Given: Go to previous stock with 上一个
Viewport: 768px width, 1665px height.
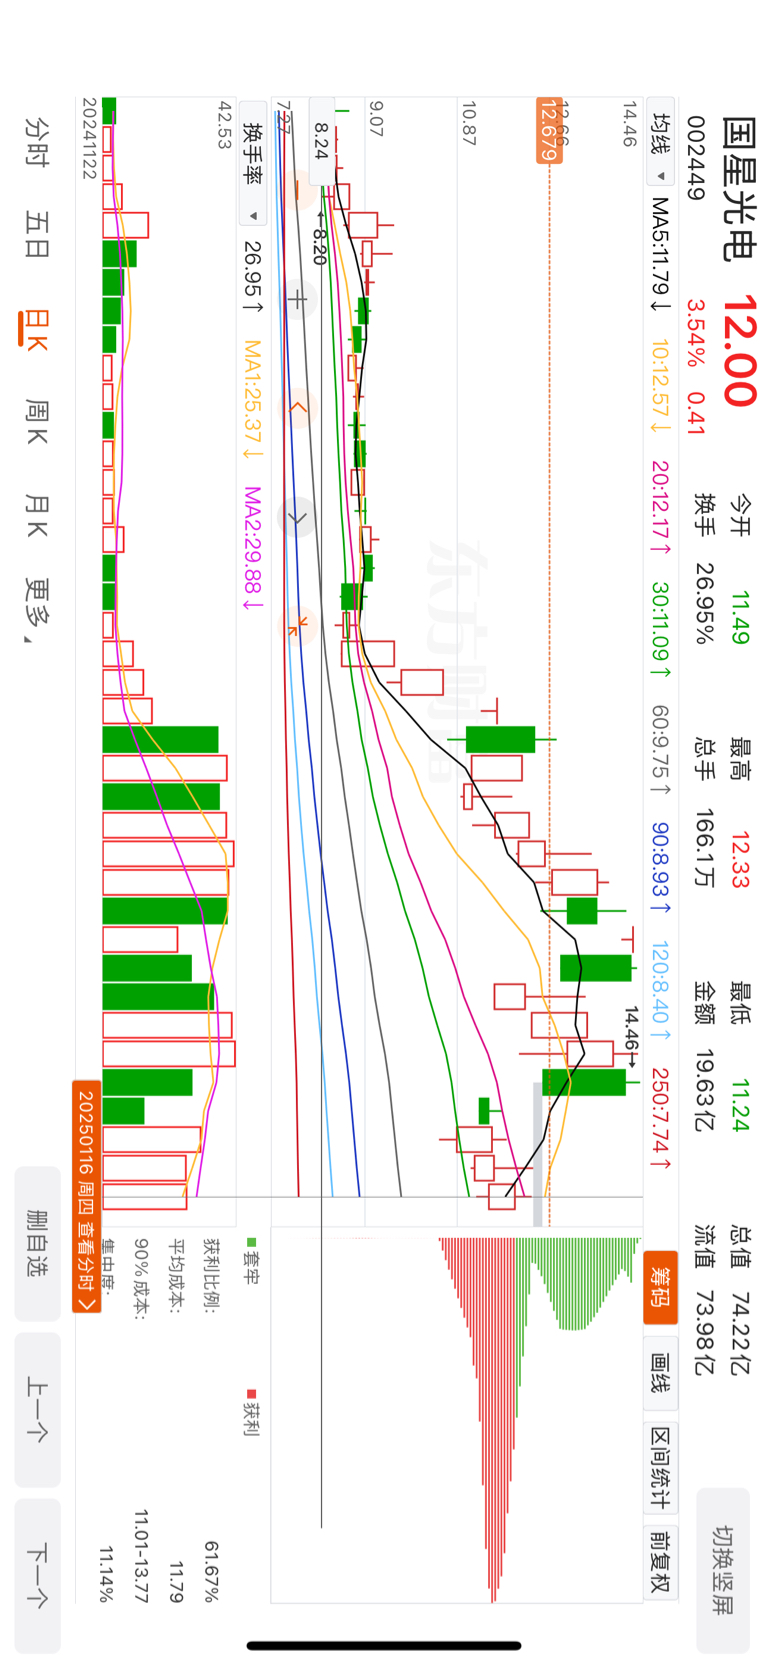Looking at the screenshot, I should tap(38, 1409).
